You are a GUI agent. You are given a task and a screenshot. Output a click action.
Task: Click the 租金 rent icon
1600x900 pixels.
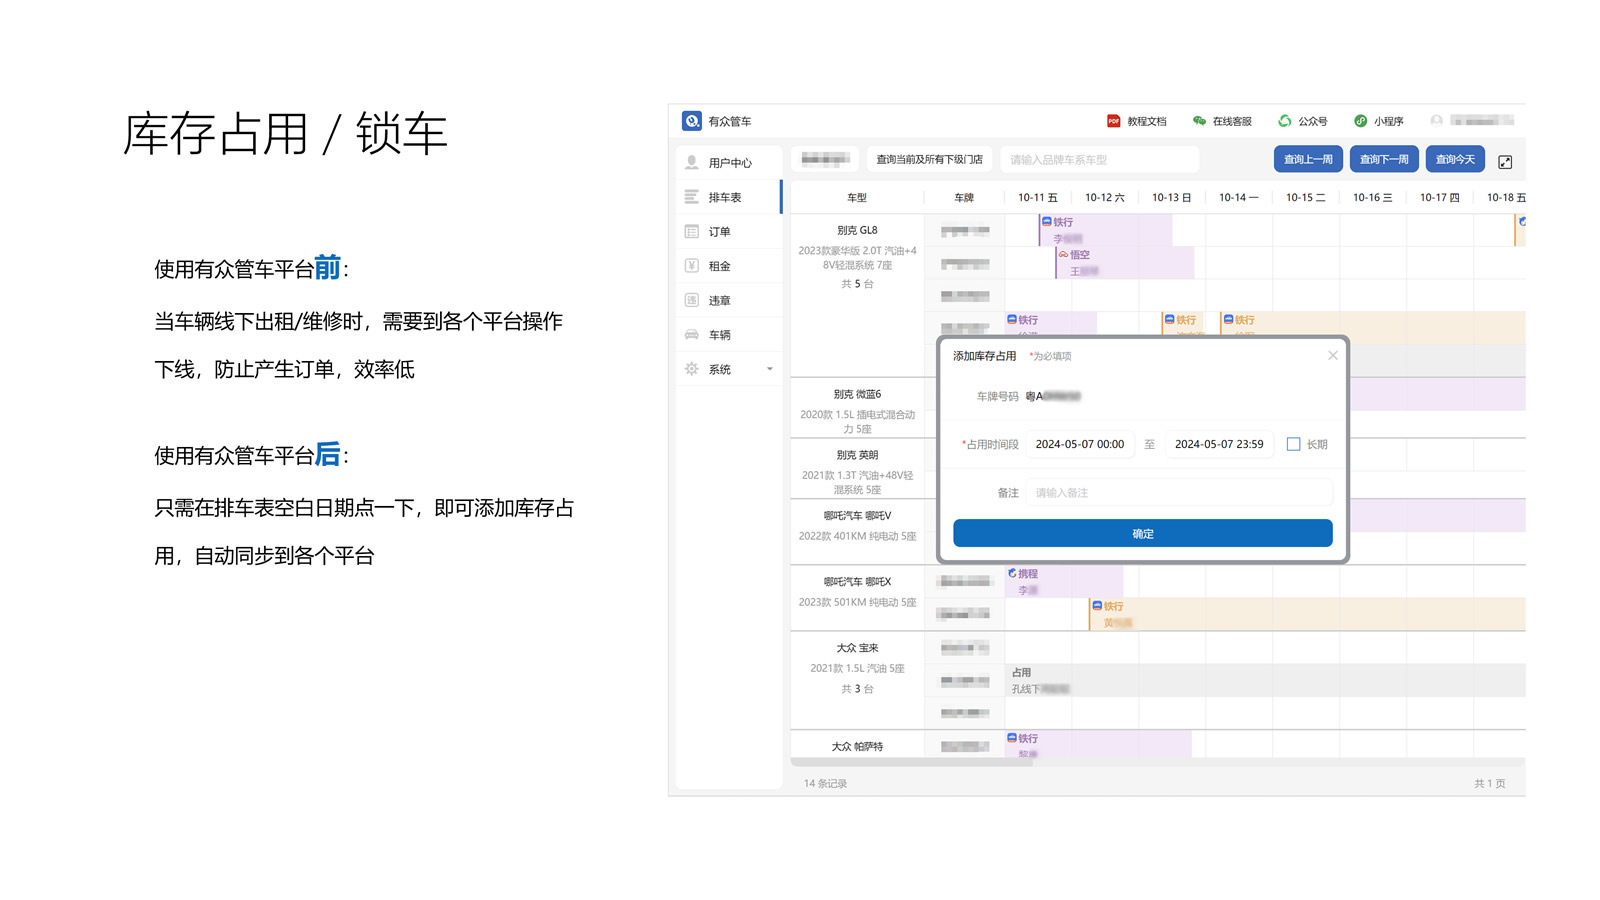tap(691, 265)
